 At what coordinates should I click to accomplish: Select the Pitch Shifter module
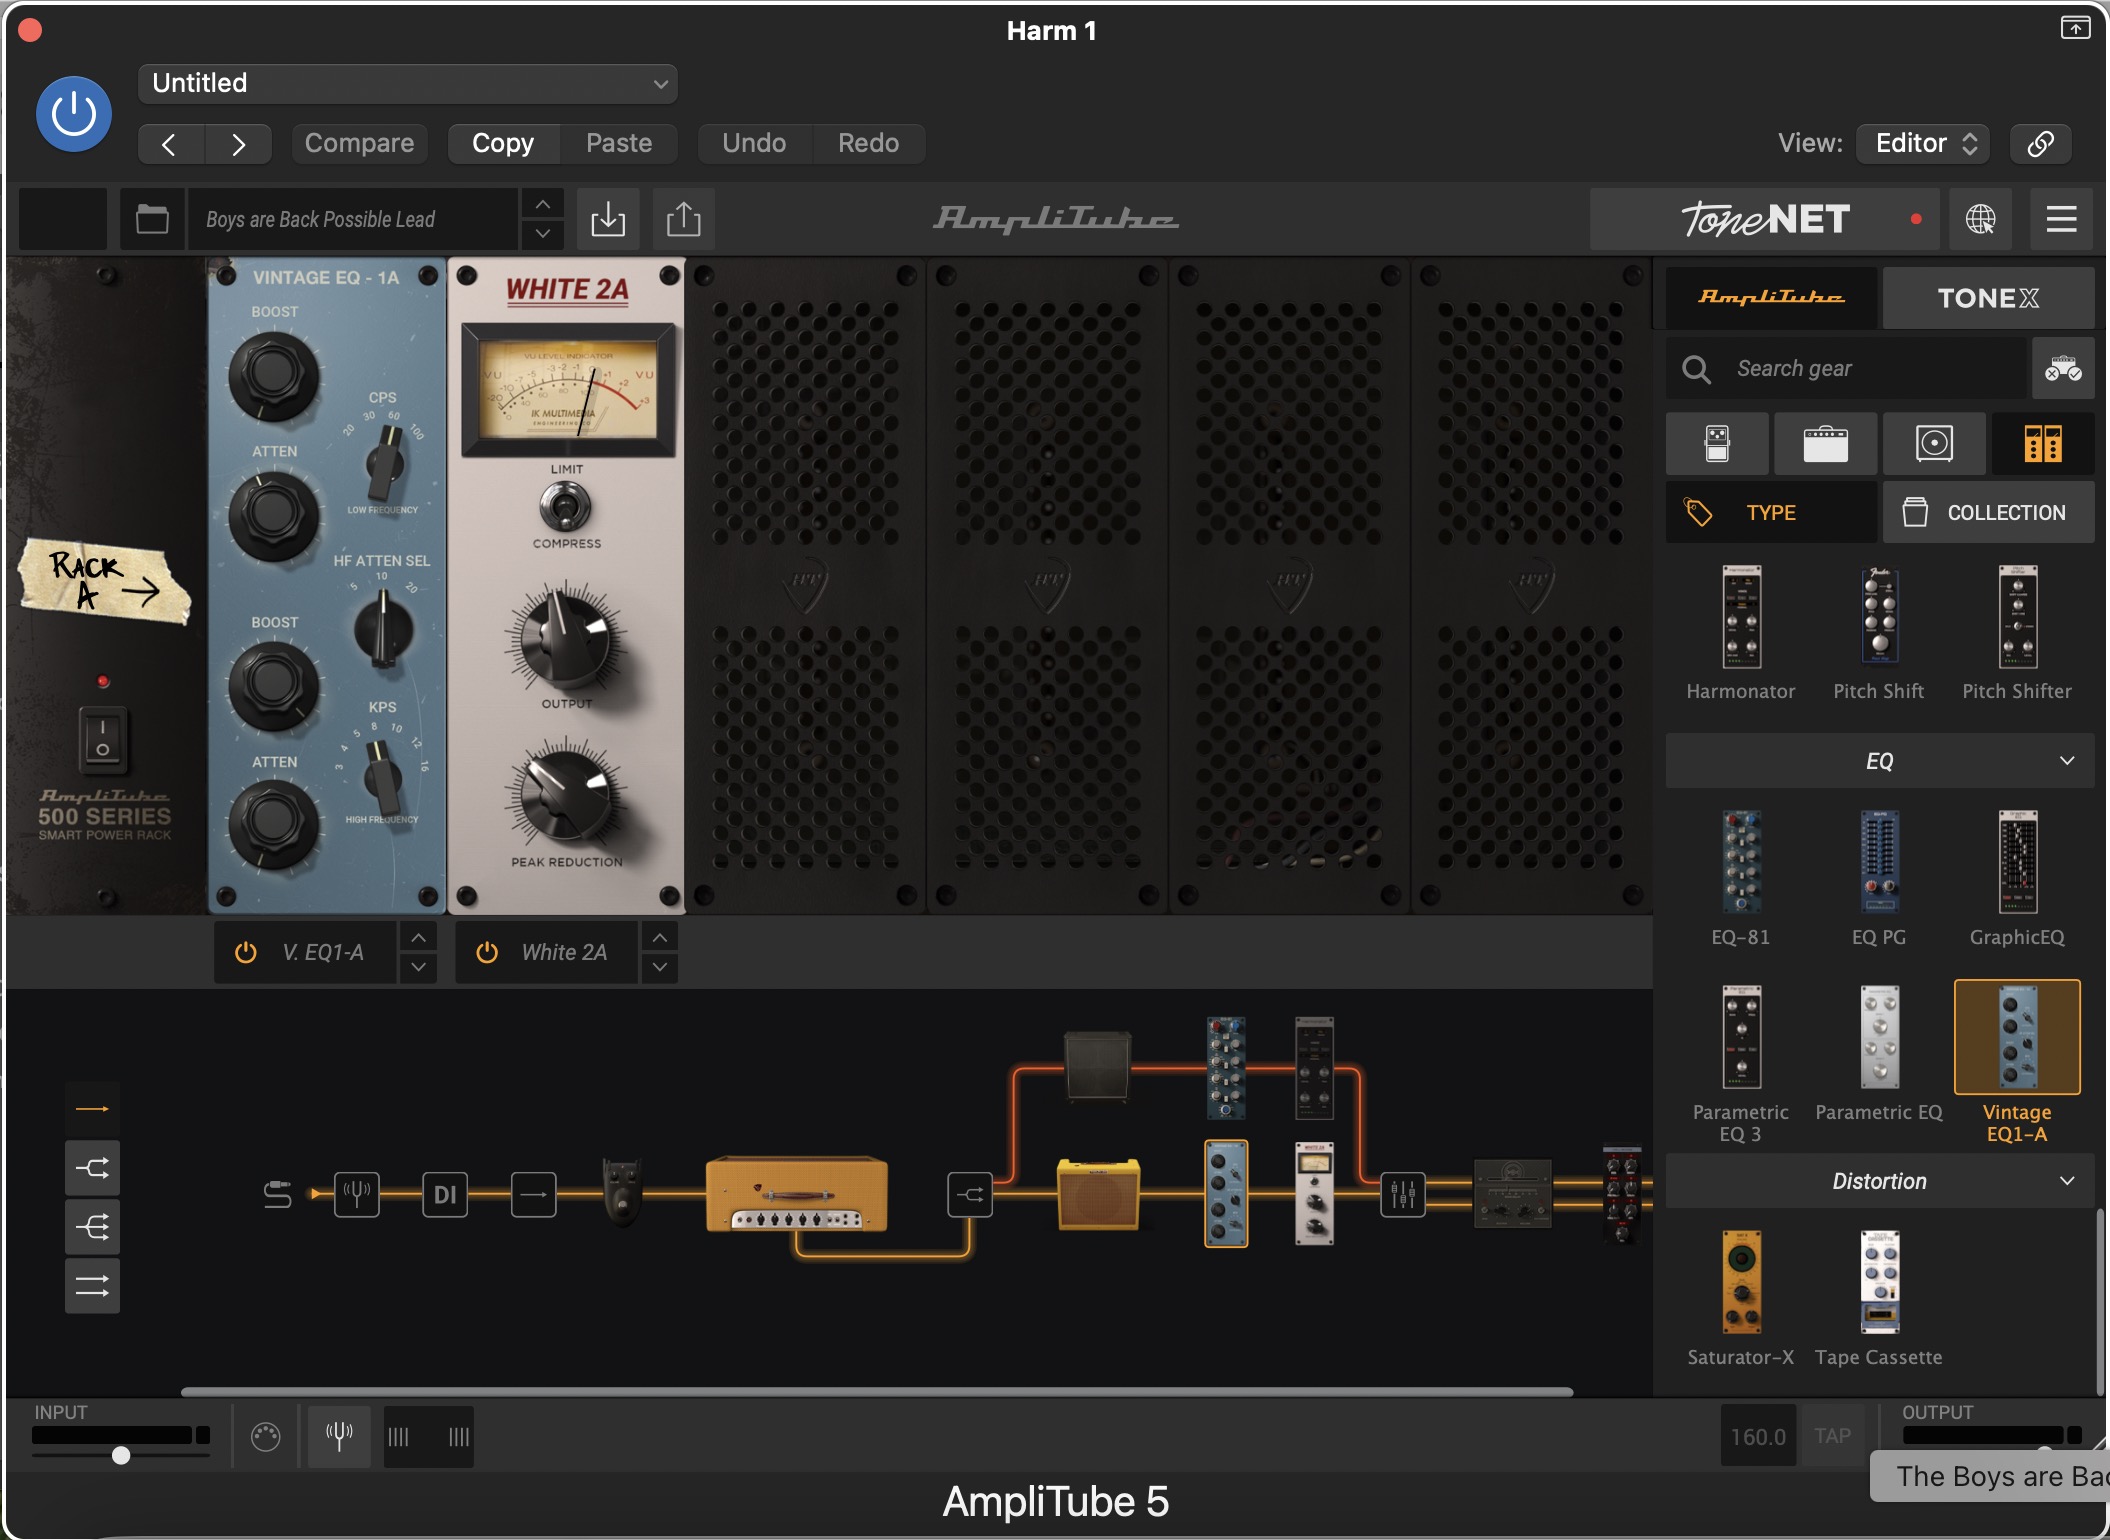(2017, 634)
